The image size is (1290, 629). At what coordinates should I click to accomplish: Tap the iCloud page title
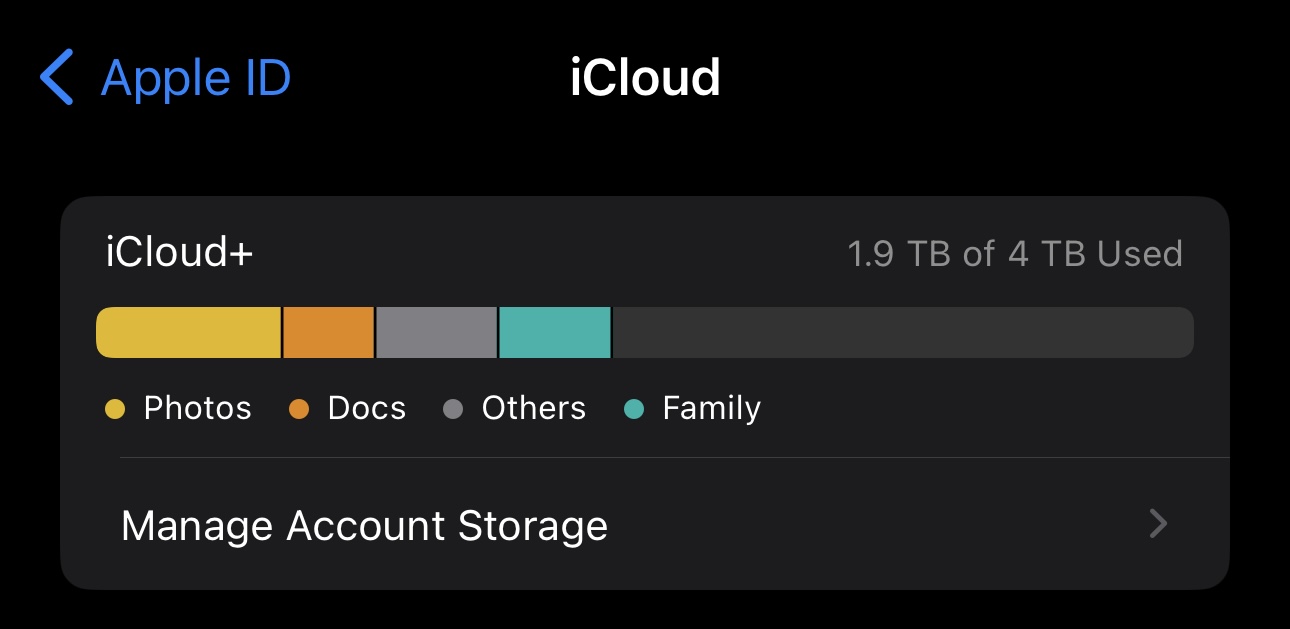[645, 78]
